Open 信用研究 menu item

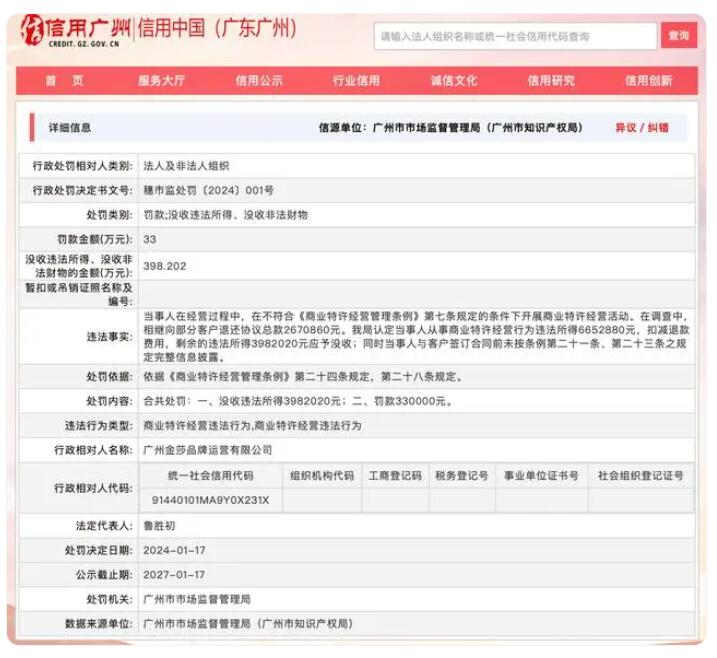click(551, 81)
